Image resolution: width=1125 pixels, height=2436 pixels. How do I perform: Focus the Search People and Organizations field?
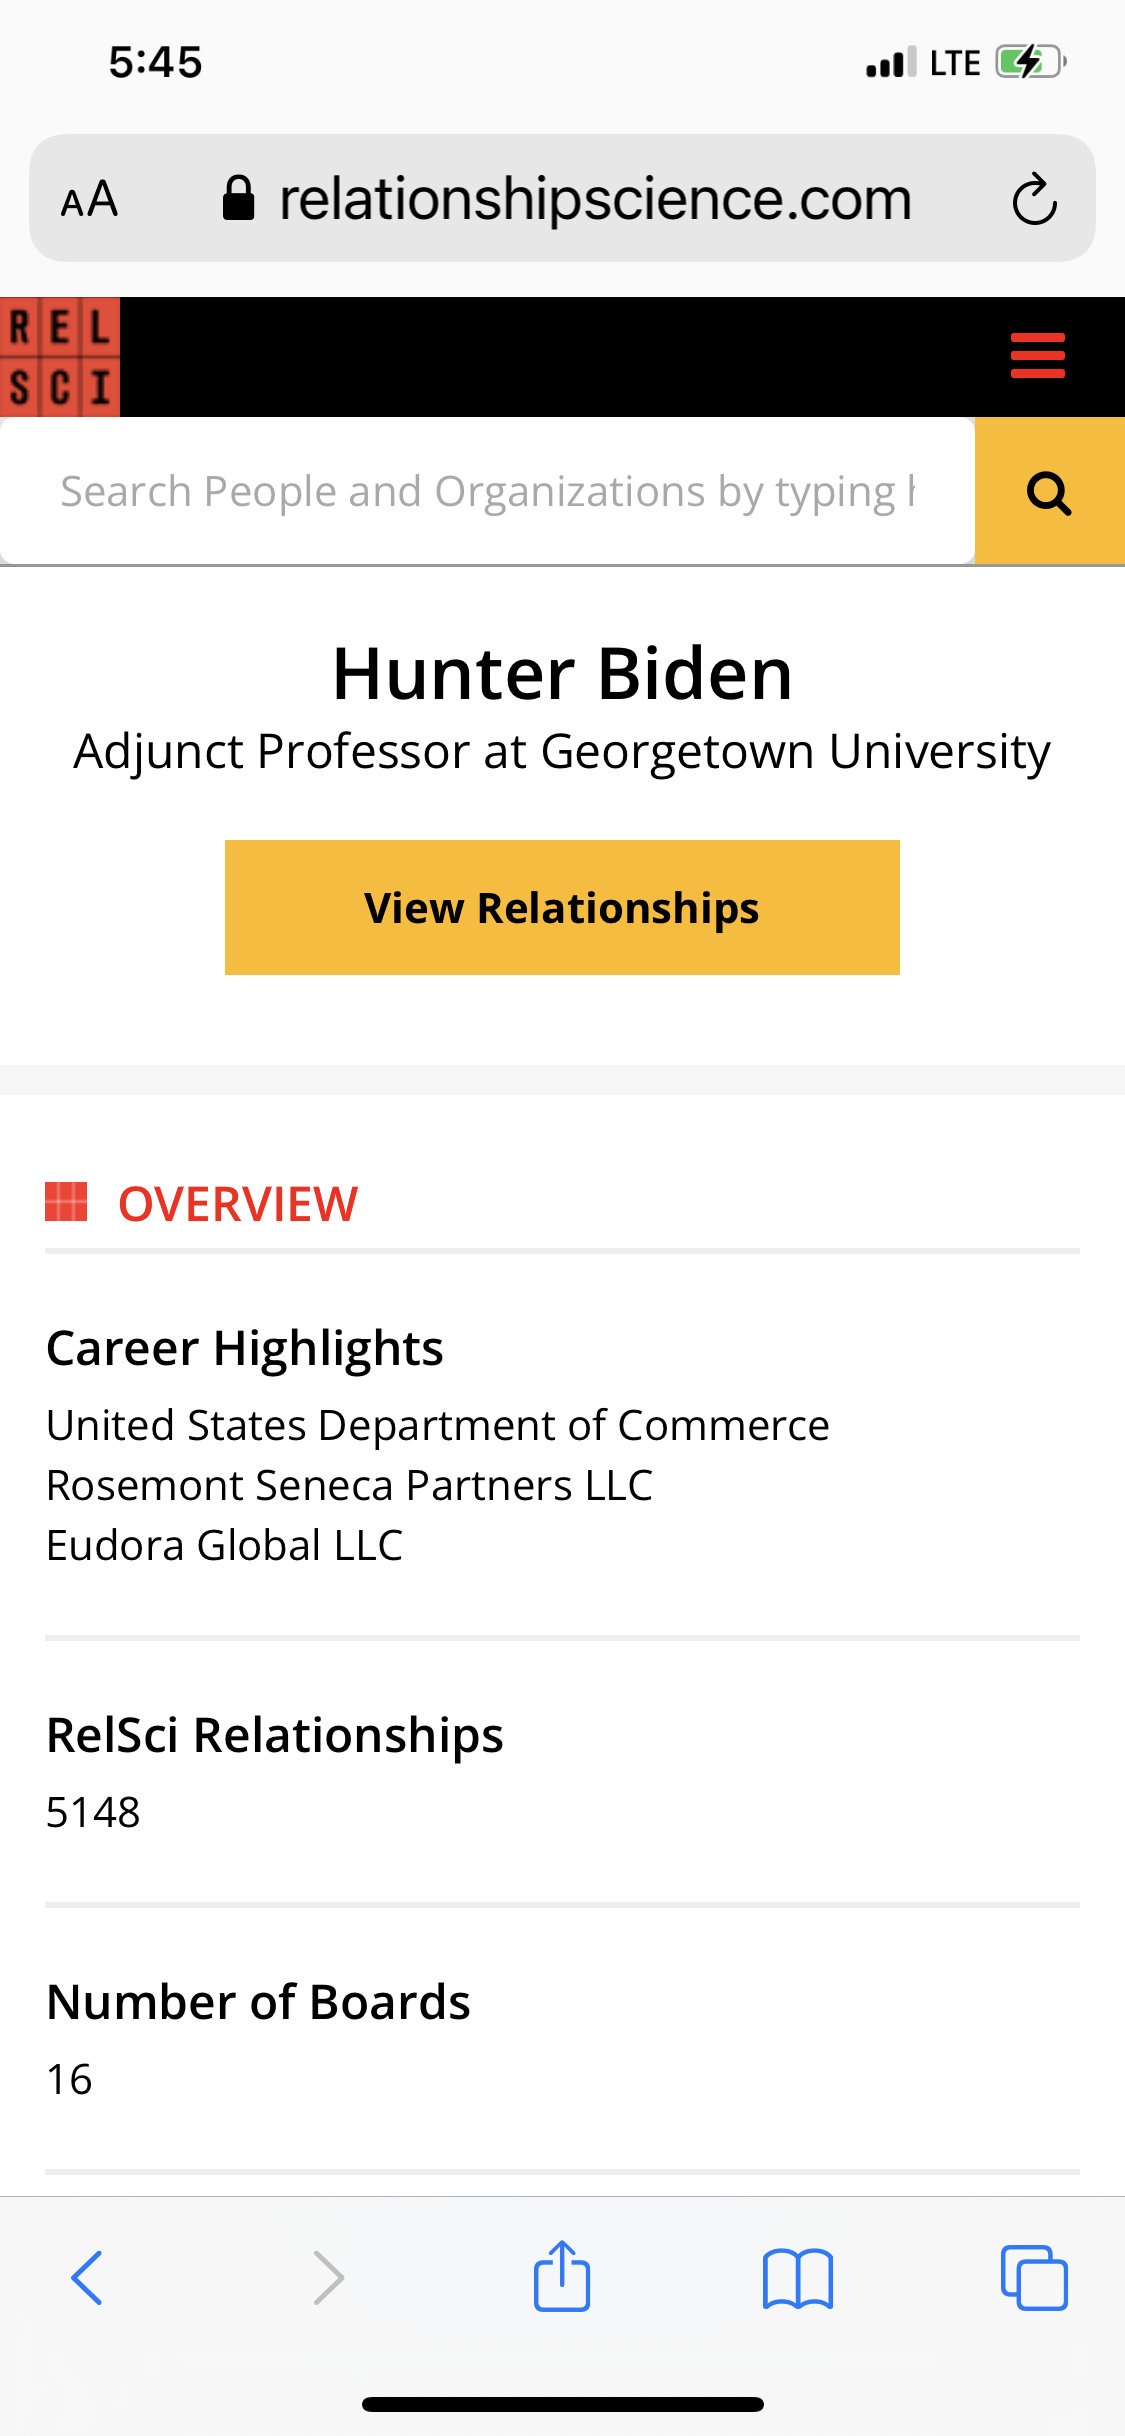[487, 492]
